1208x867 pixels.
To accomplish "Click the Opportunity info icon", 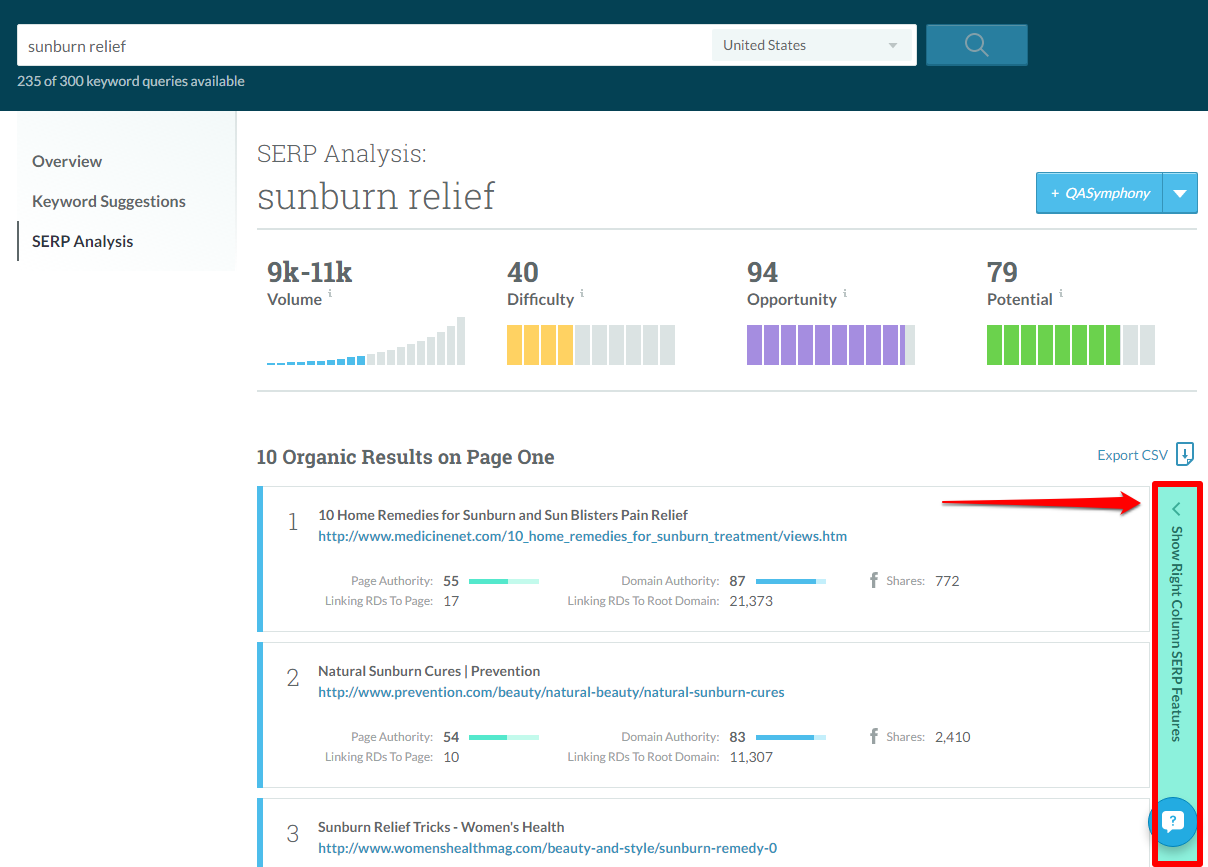I will pos(844,293).
